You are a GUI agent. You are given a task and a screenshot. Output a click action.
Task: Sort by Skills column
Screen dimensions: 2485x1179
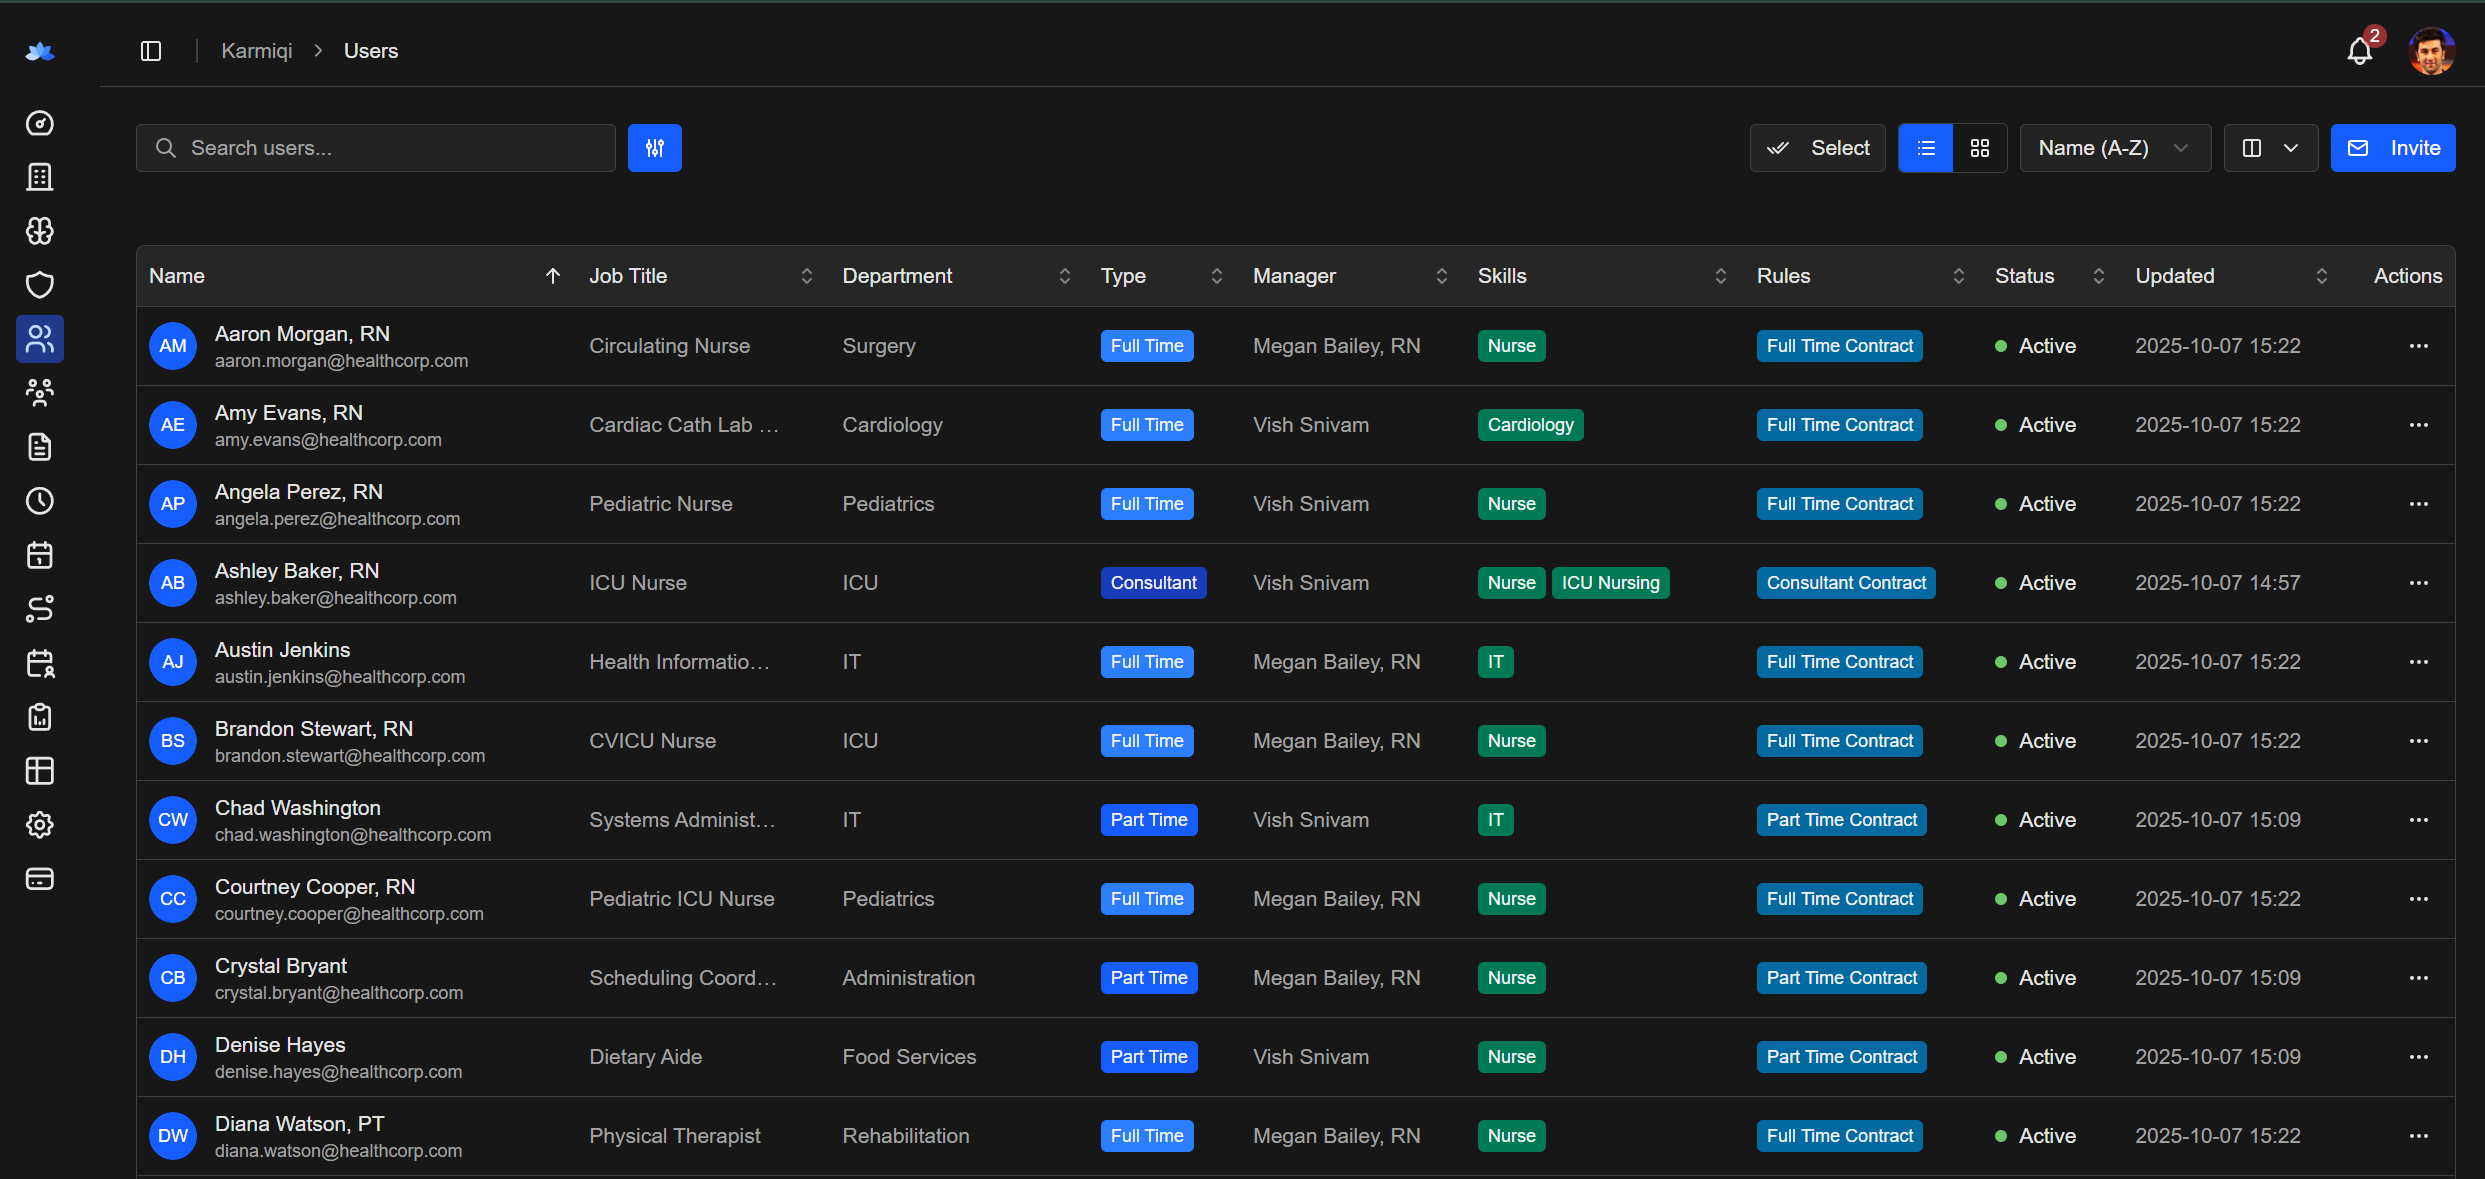[x=1721, y=276]
